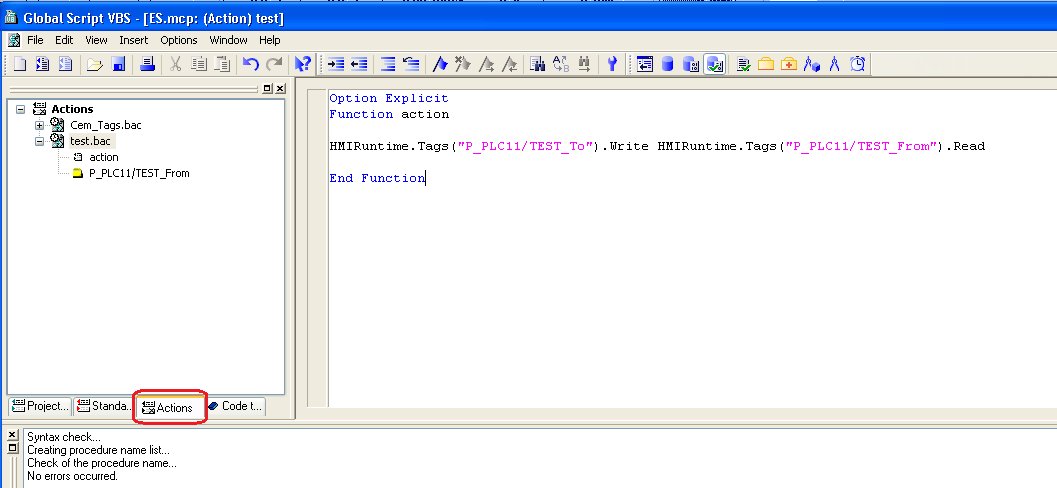Click the third page icon with blue arrows
Image resolution: width=1057 pixels, height=488 pixels.
click(x=65, y=64)
